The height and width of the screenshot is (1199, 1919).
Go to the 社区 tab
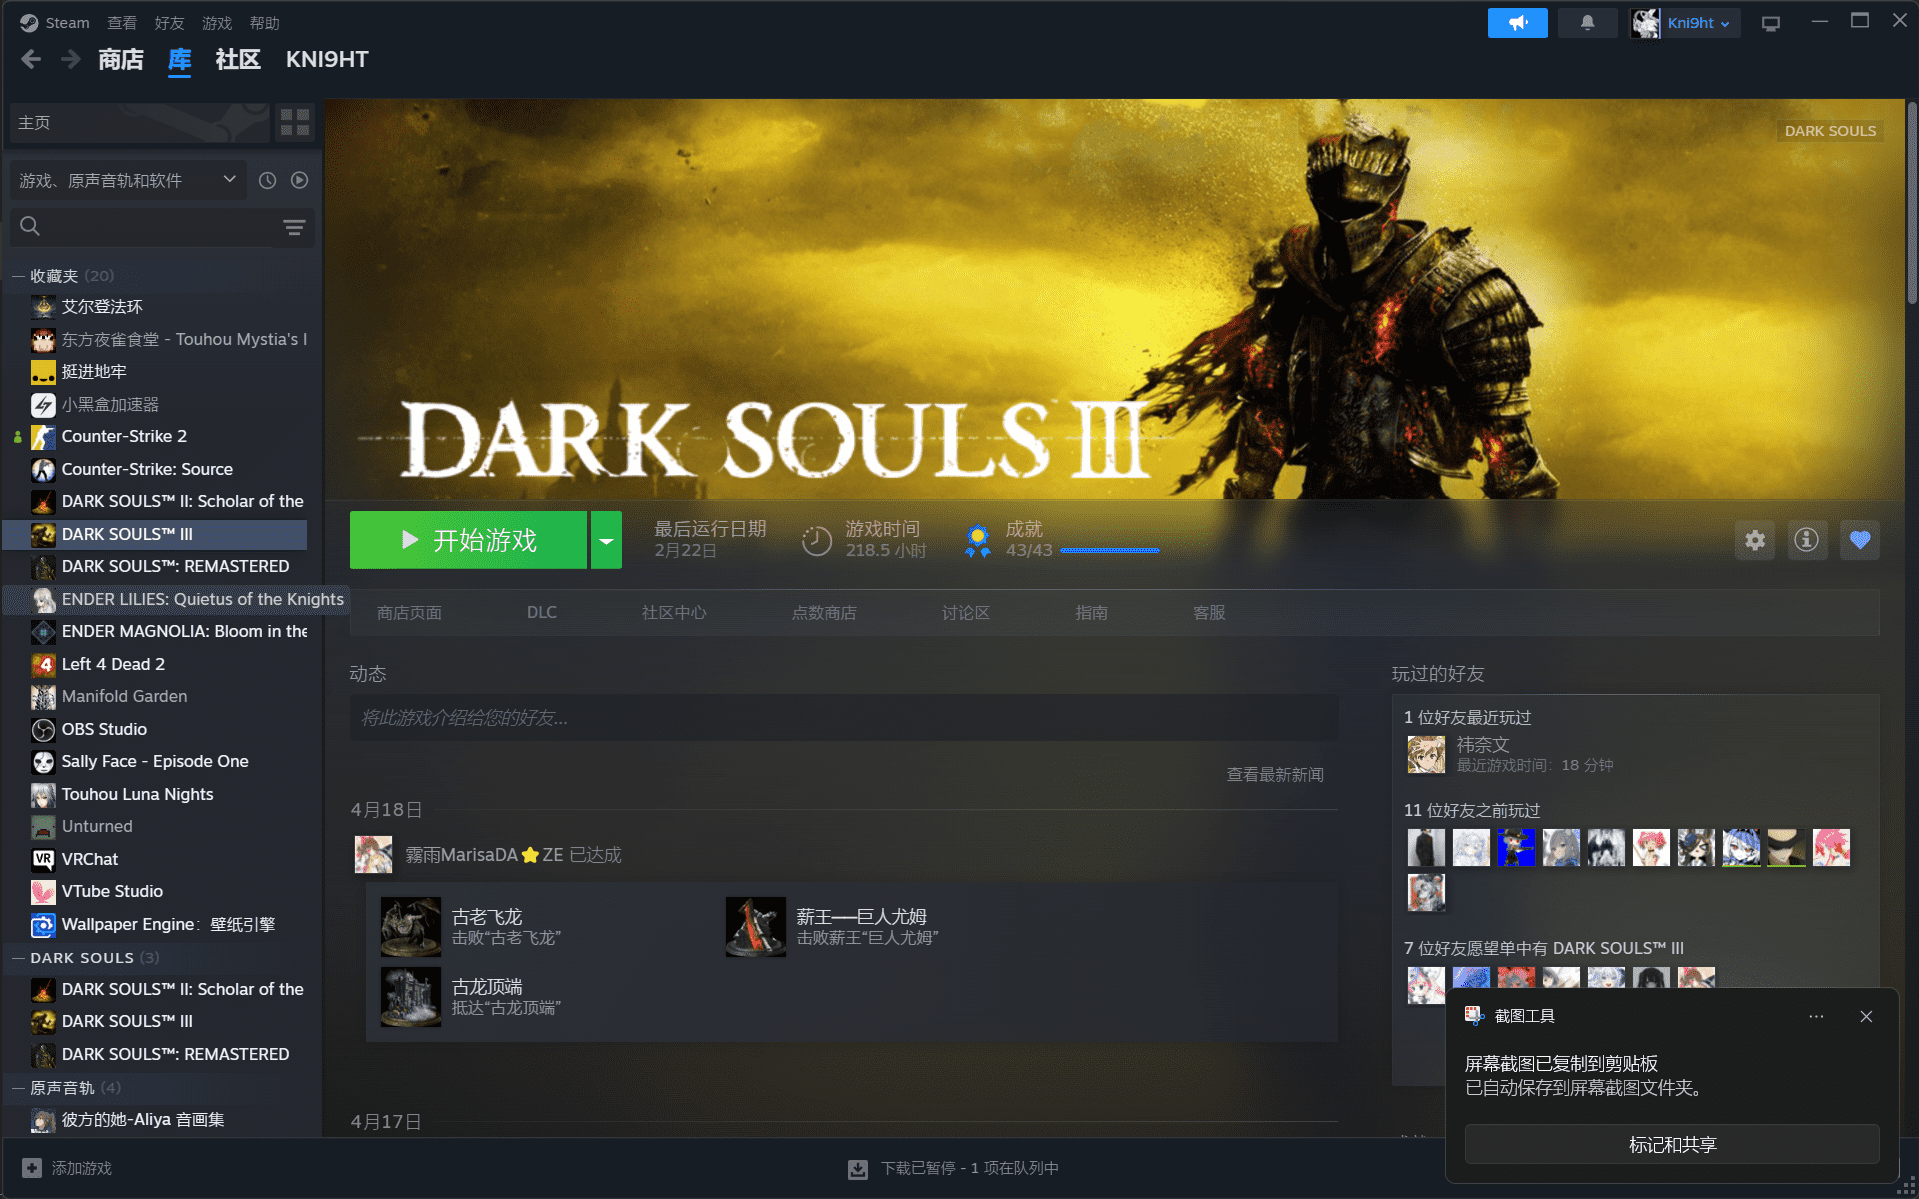(x=238, y=60)
